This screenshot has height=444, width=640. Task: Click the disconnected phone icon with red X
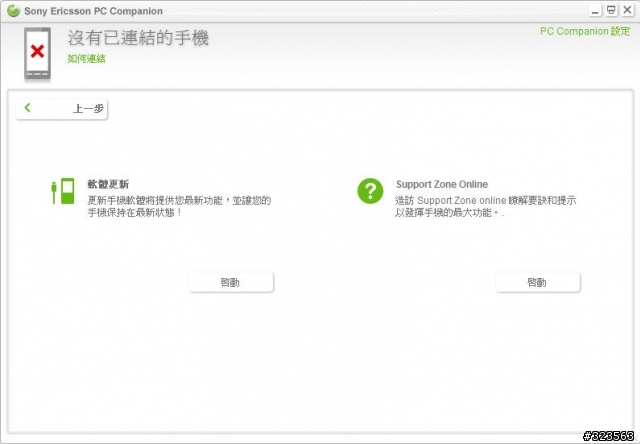pyautogui.click(x=37, y=53)
